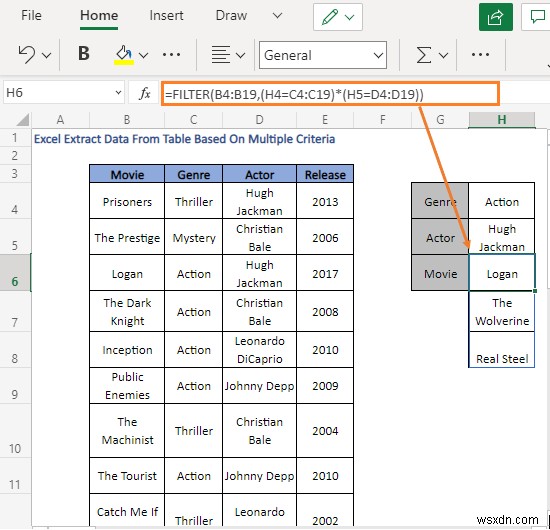The height and width of the screenshot is (530, 550).
Task: Click the Select All corner triangle
Action: (22, 120)
